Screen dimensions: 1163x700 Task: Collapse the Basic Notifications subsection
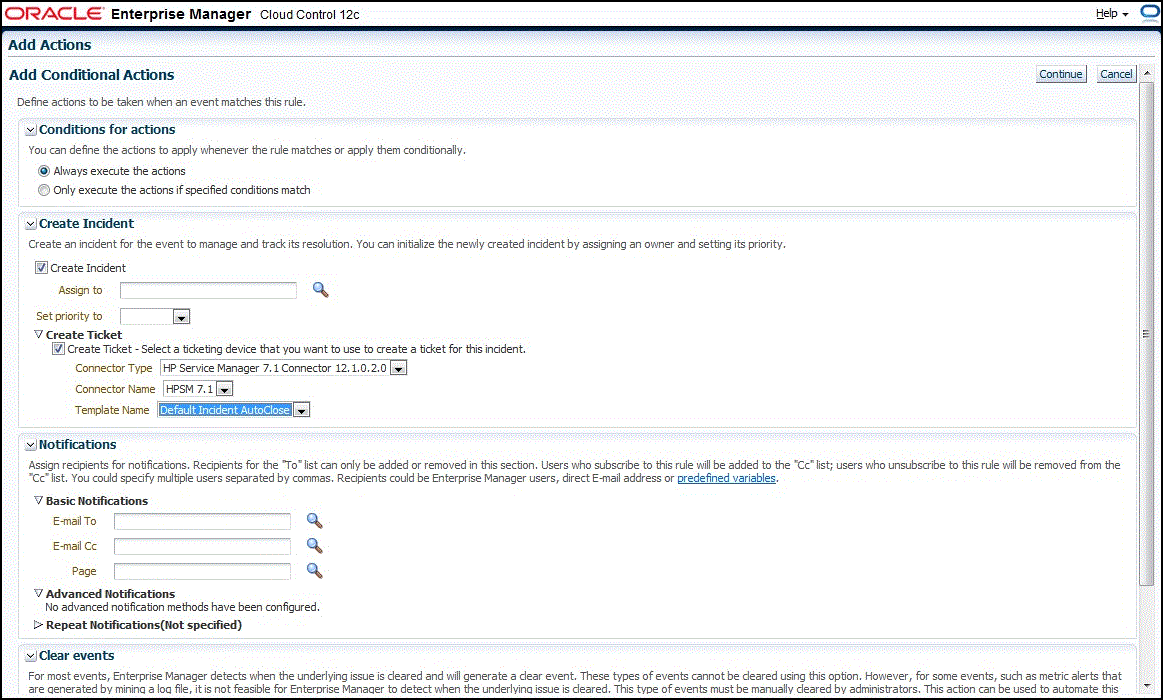tap(39, 501)
